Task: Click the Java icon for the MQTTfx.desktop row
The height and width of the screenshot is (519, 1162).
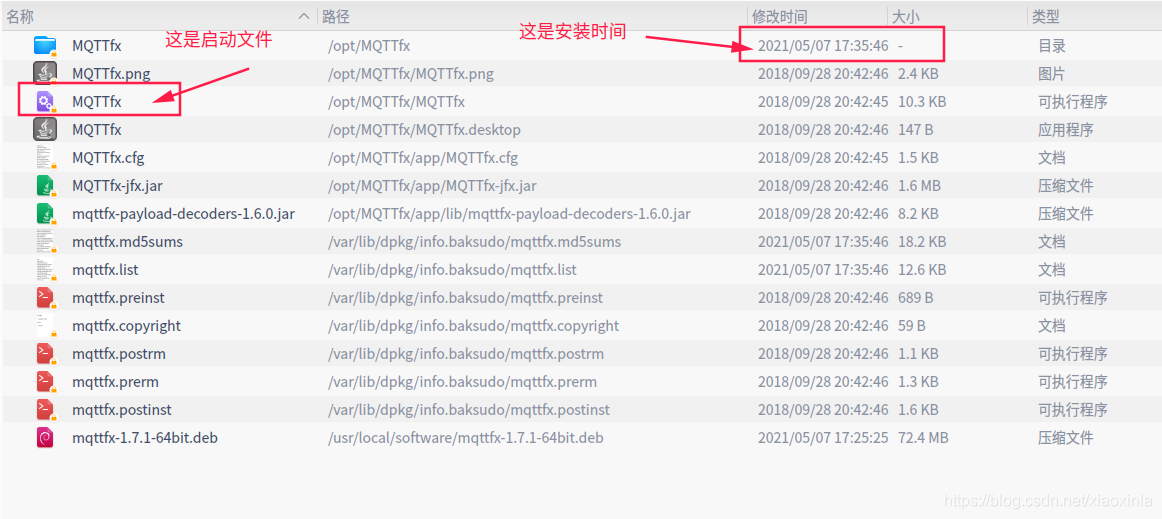Action: tap(45, 130)
